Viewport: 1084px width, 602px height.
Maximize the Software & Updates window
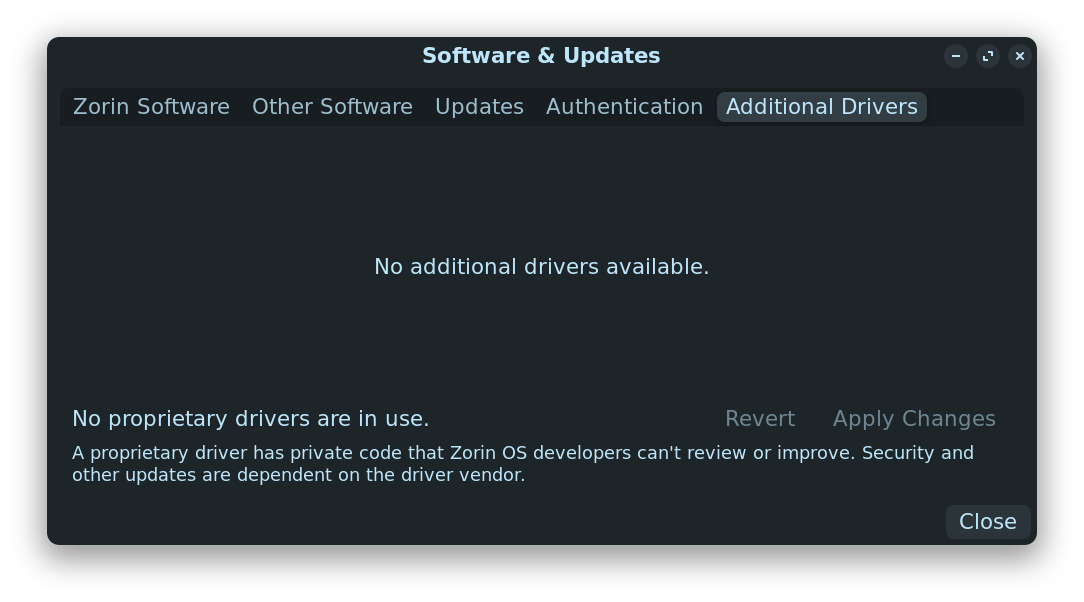(x=988, y=56)
